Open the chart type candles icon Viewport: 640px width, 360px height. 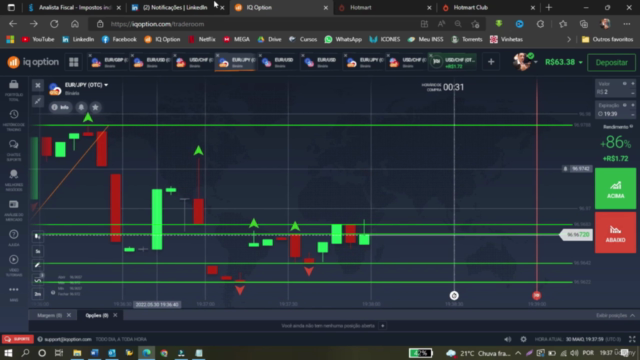pos(38,236)
